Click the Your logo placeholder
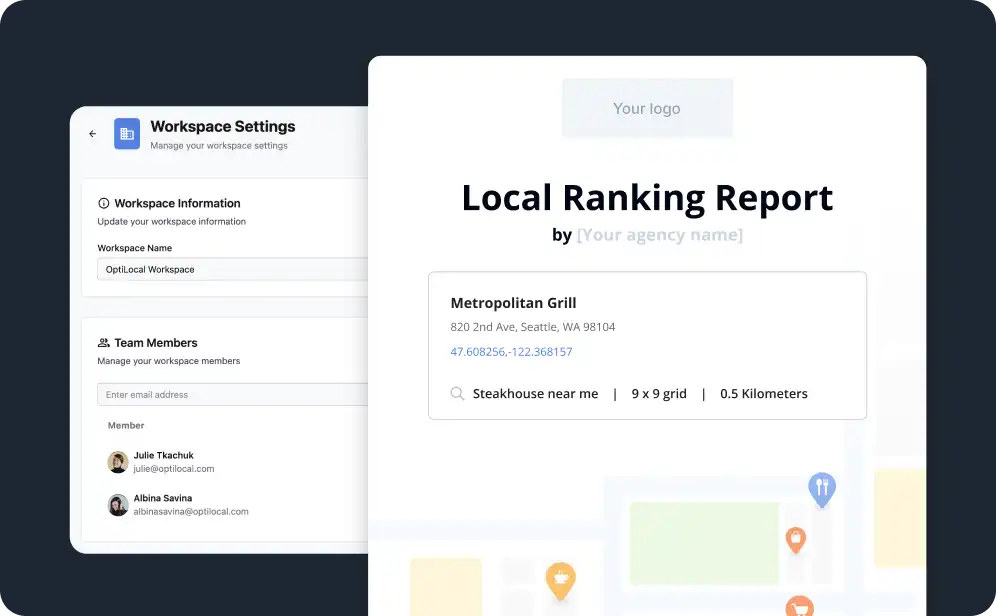Screen dimensions: 996x616 click(x=647, y=108)
